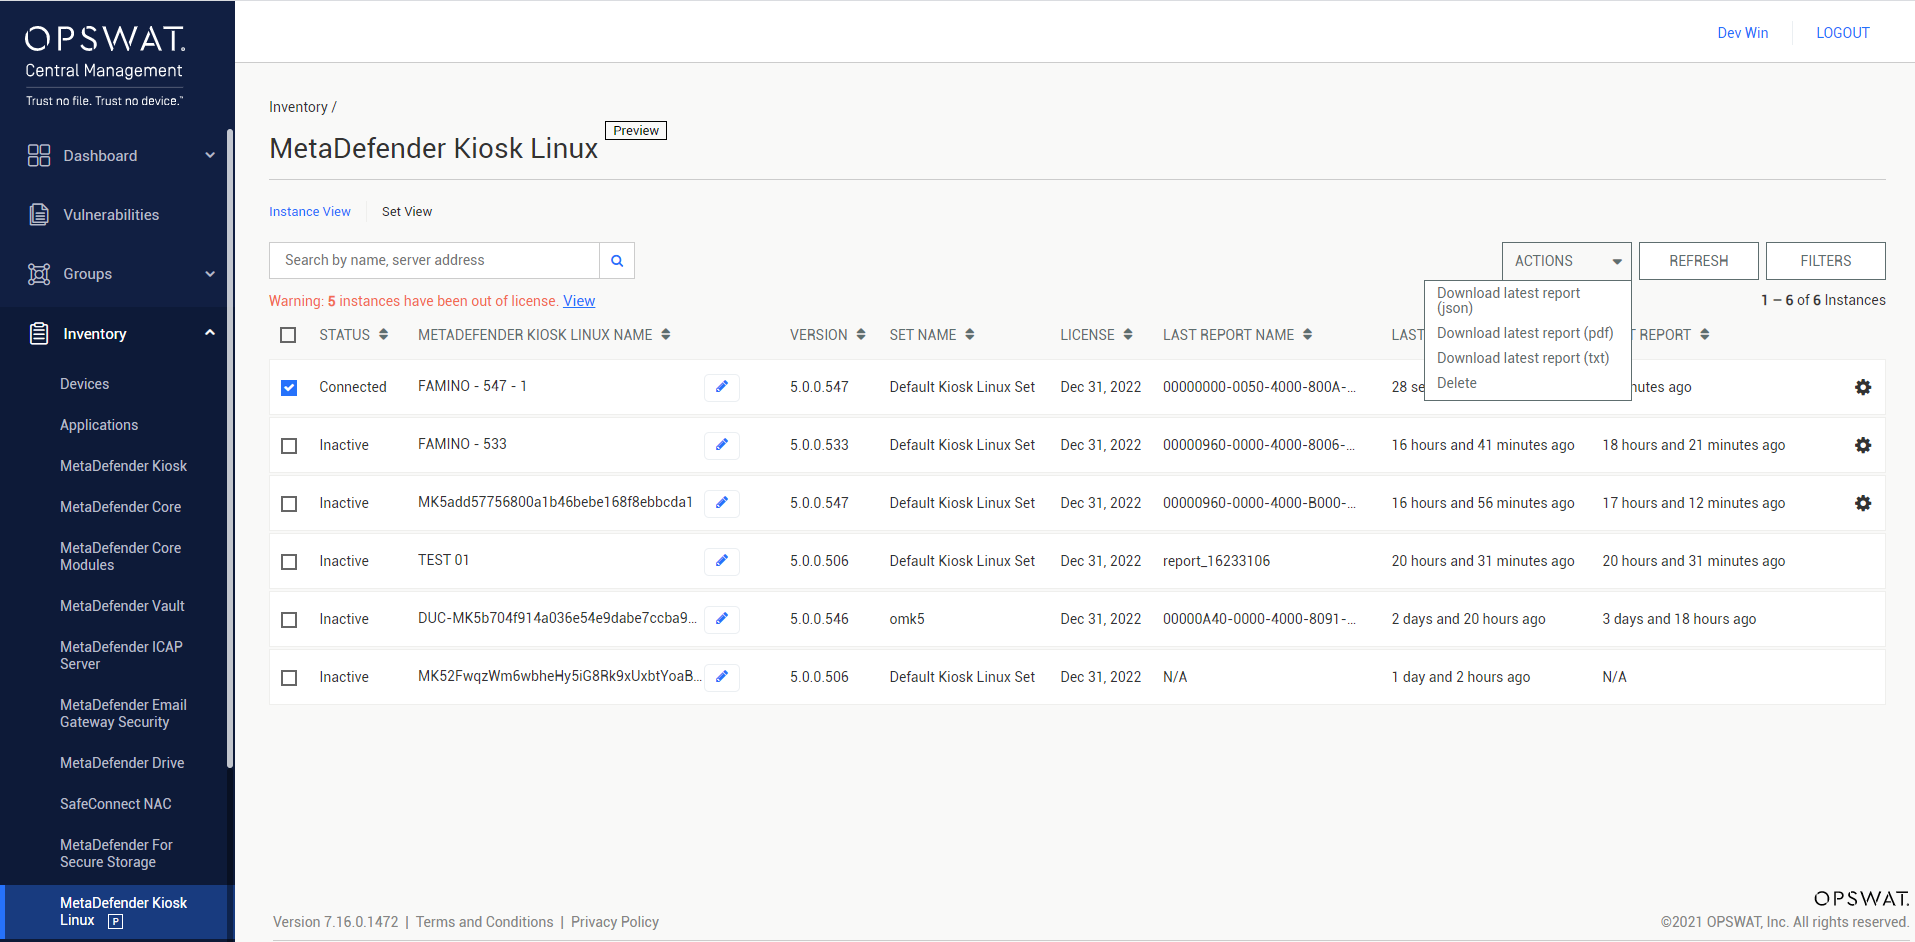The image size is (1915, 942).
Task: Click View link in license warning
Action: [579, 301]
